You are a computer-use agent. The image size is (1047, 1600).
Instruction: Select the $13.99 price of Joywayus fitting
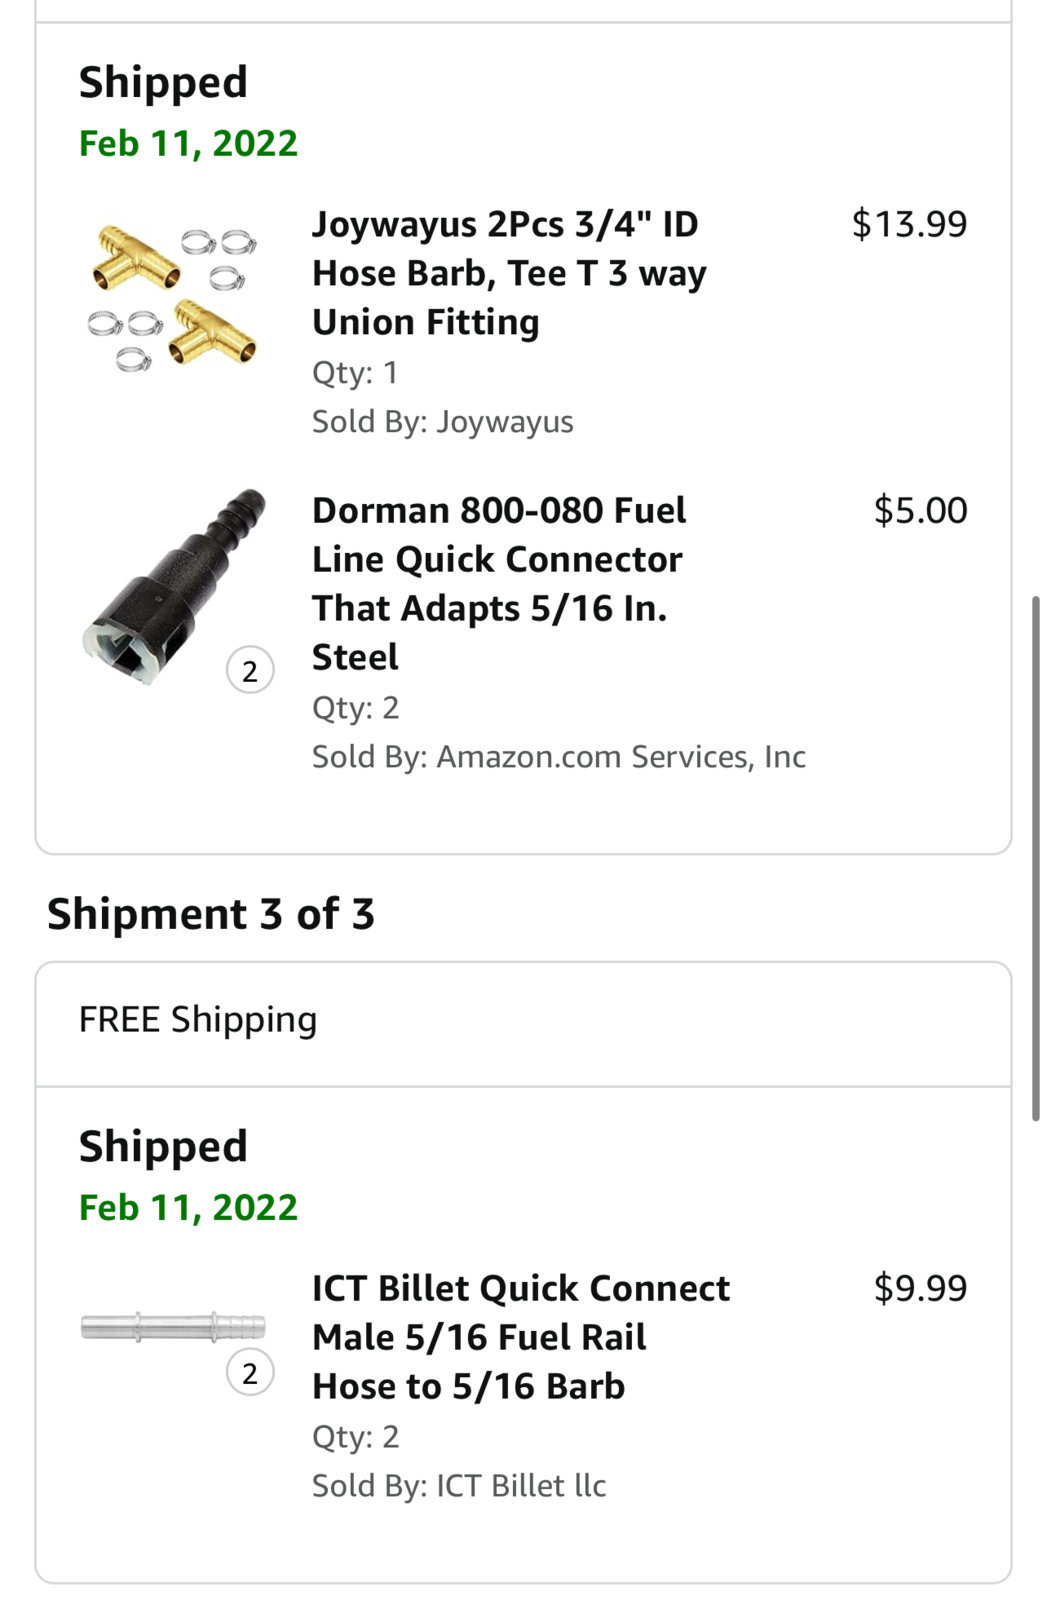(x=909, y=224)
